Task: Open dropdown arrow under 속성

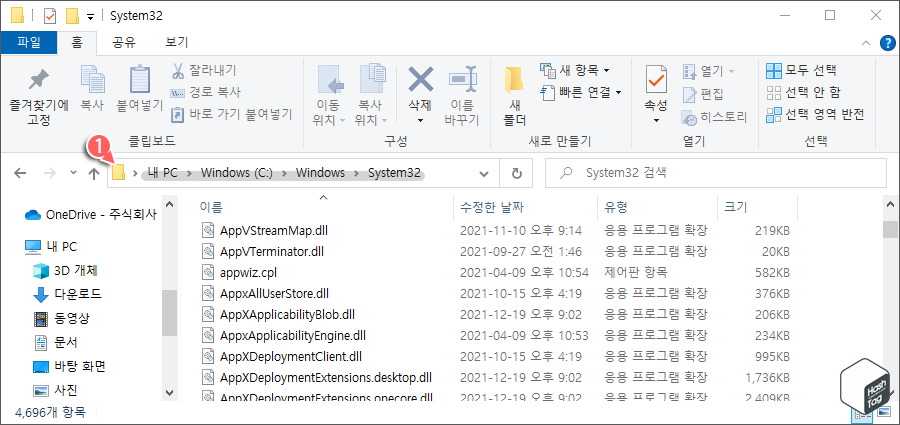Action: pyautogui.click(x=656, y=121)
